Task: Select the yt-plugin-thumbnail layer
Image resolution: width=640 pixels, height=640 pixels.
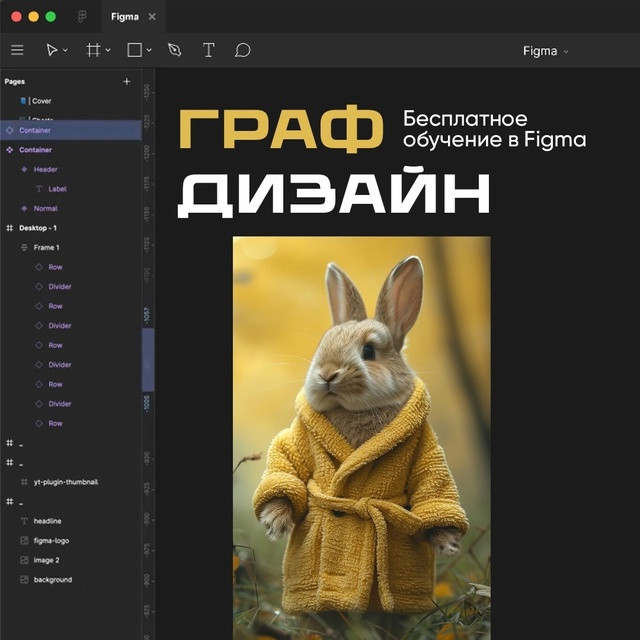Action: (66, 482)
